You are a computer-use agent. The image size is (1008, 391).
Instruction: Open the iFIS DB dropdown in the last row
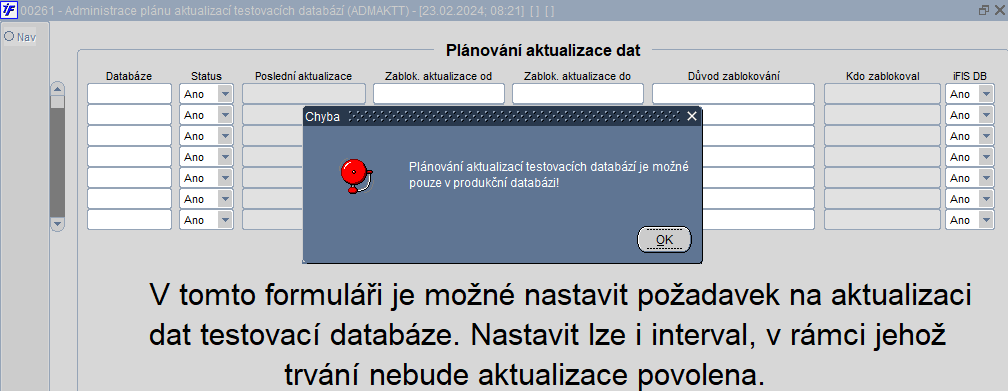pos(986,220)
